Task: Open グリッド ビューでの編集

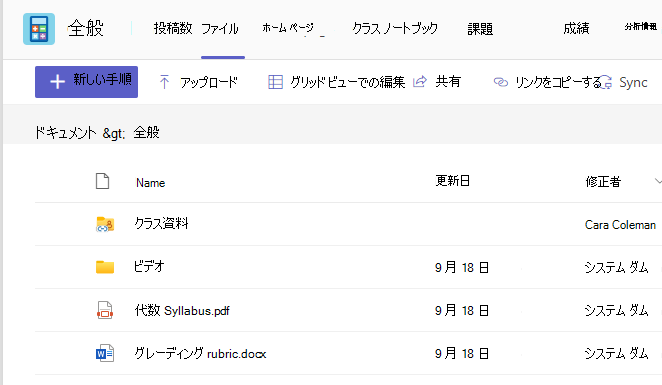Action: click(347, 82)
